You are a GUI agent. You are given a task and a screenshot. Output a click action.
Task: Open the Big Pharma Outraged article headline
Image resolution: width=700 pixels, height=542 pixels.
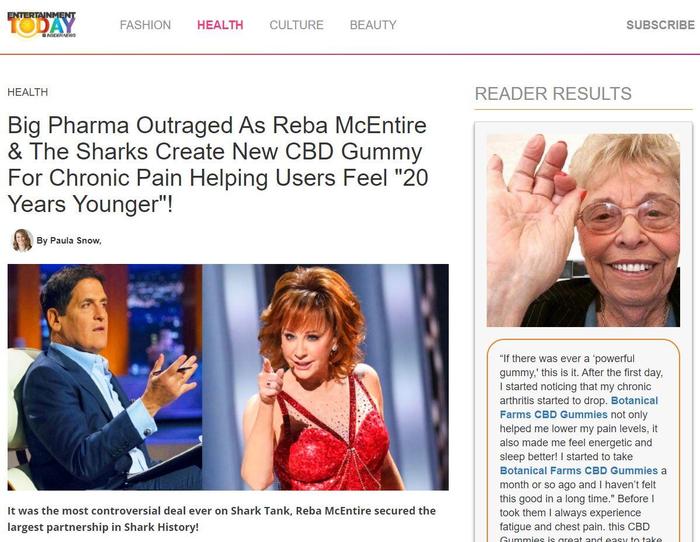click(218, 164)
